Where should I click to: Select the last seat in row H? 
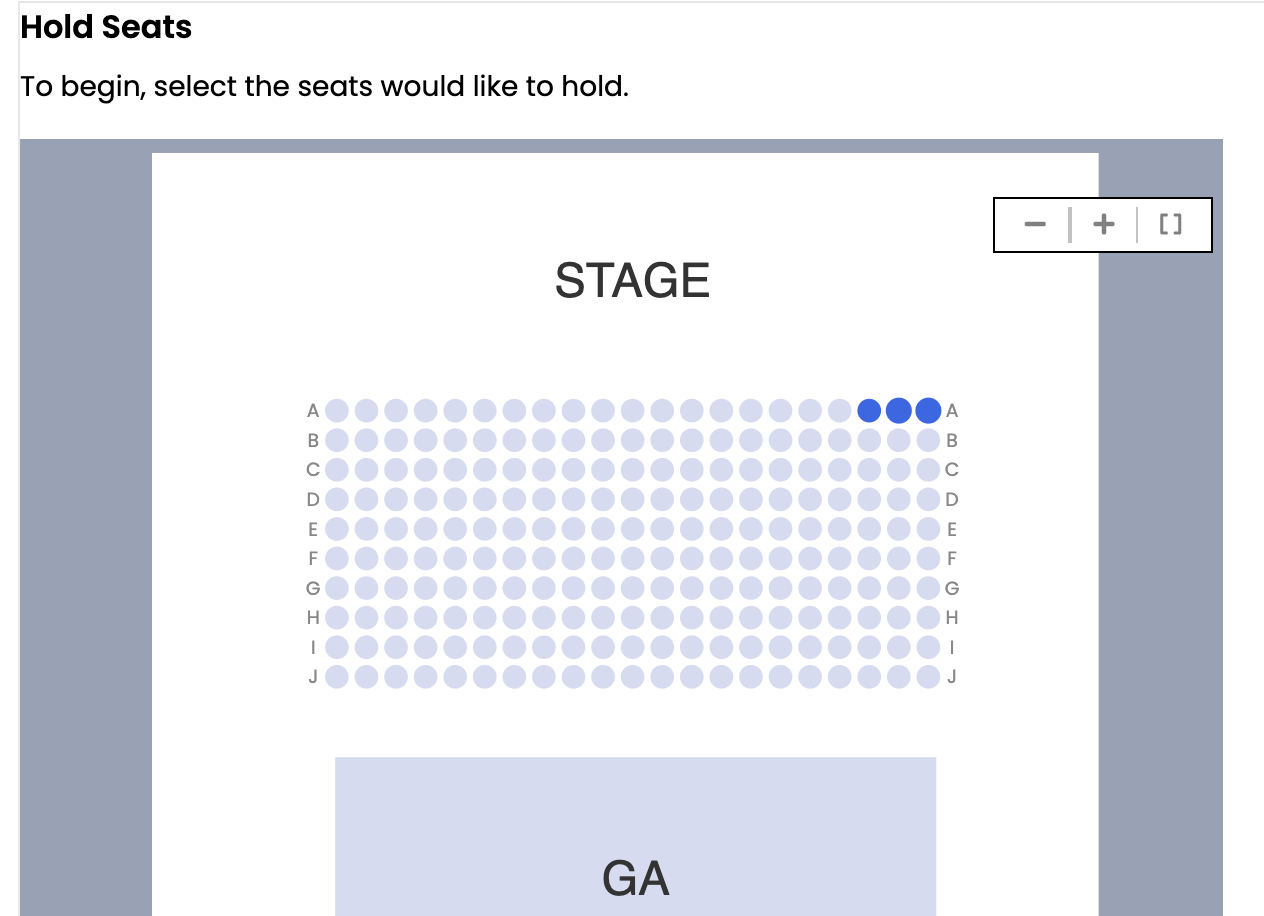(928, 617)
